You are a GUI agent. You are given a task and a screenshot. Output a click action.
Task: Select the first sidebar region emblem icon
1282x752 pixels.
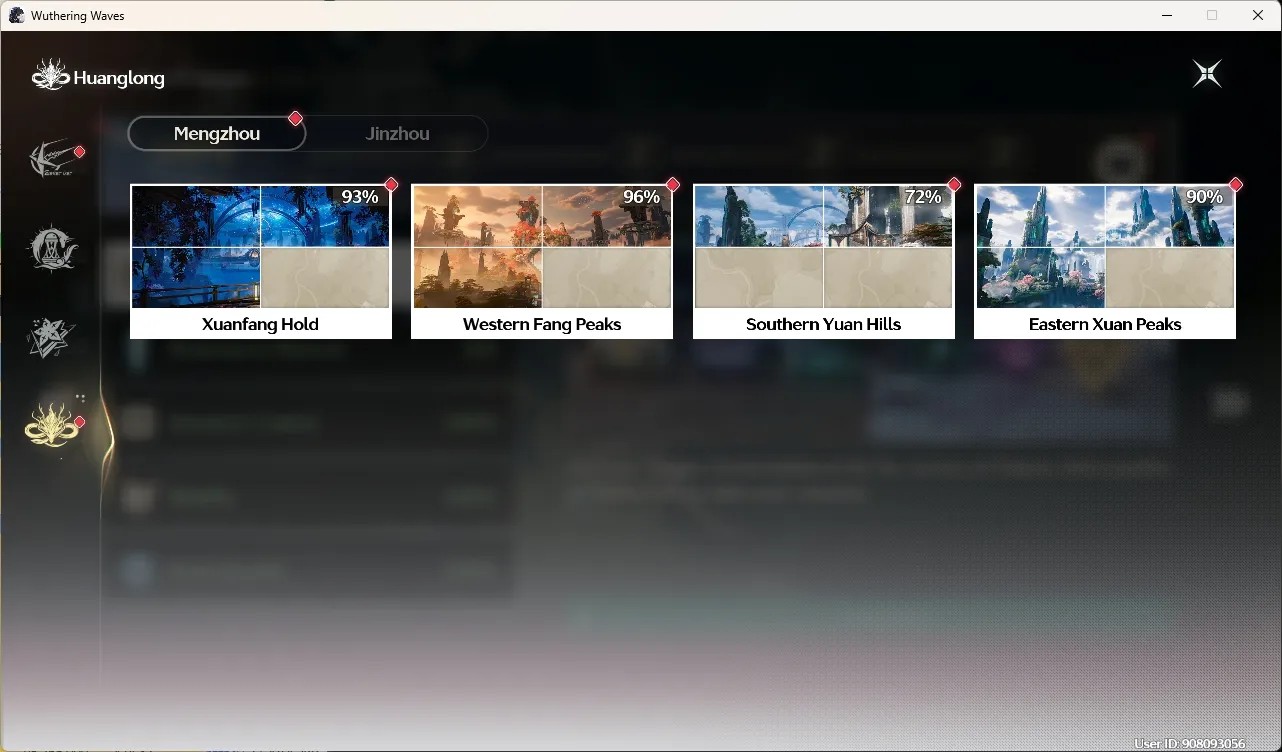tap(54, 158)
